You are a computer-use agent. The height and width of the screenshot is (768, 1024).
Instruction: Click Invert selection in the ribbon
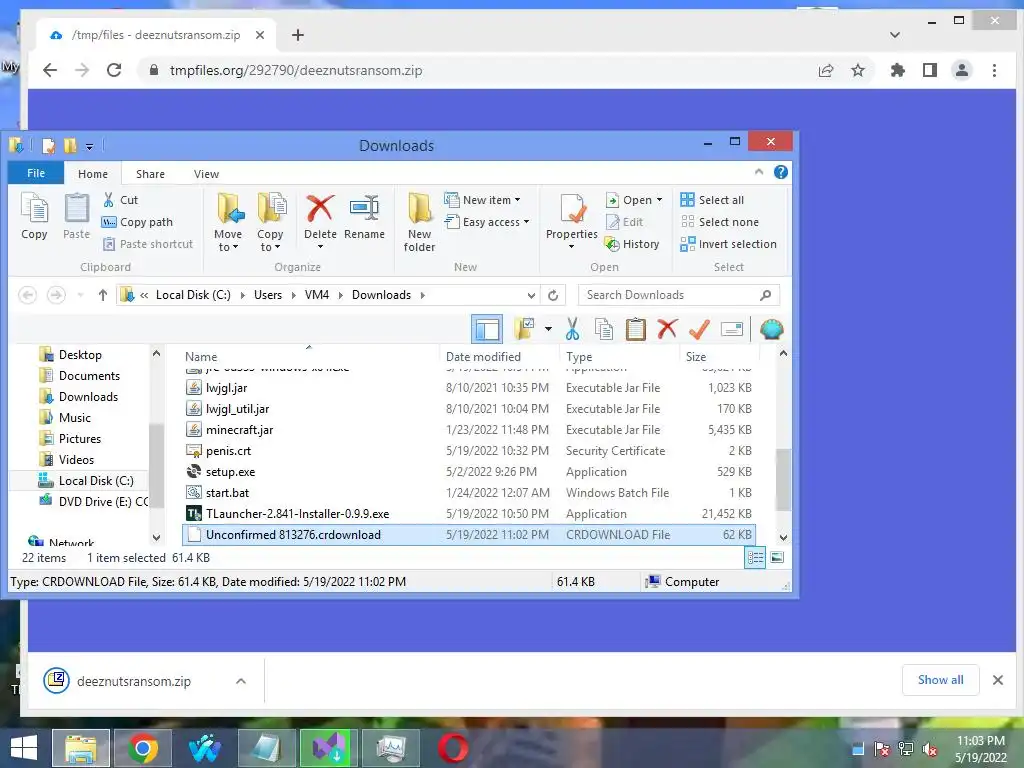(728, 244)
